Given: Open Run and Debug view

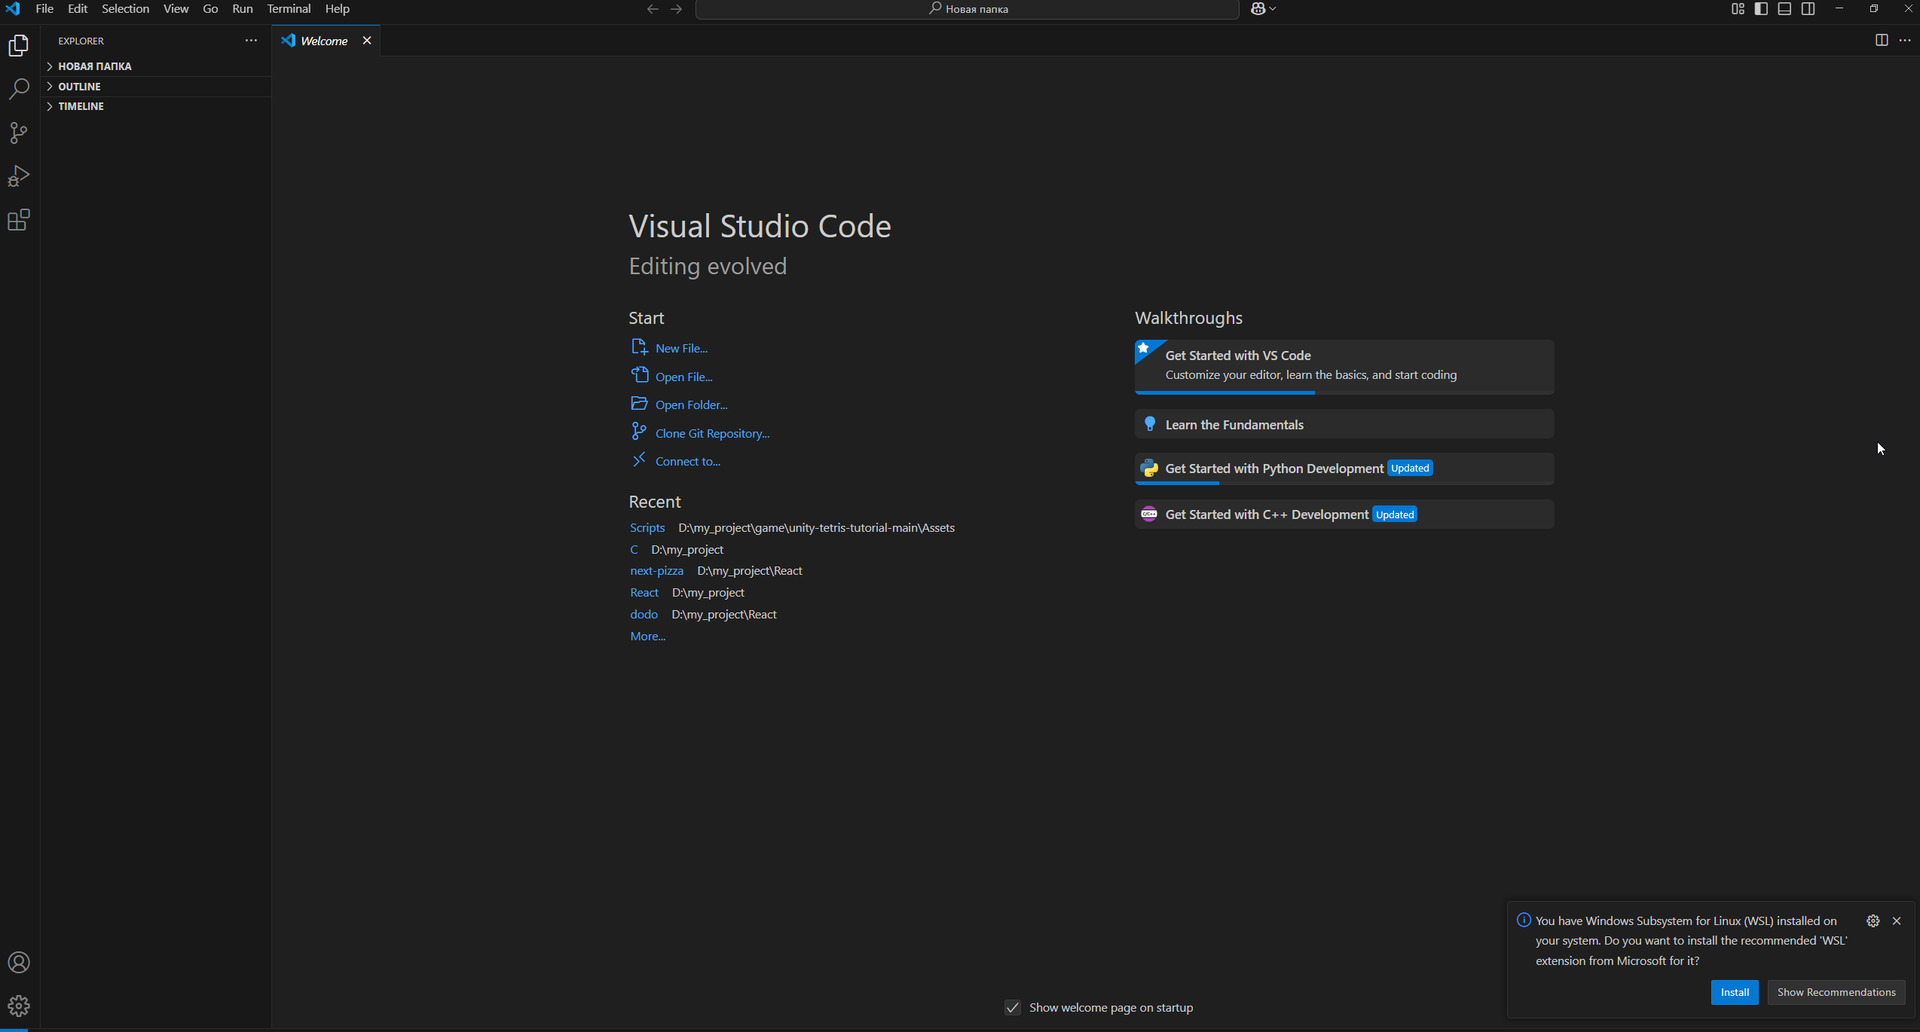Looking at the screenshot, I should pos(19,177).
